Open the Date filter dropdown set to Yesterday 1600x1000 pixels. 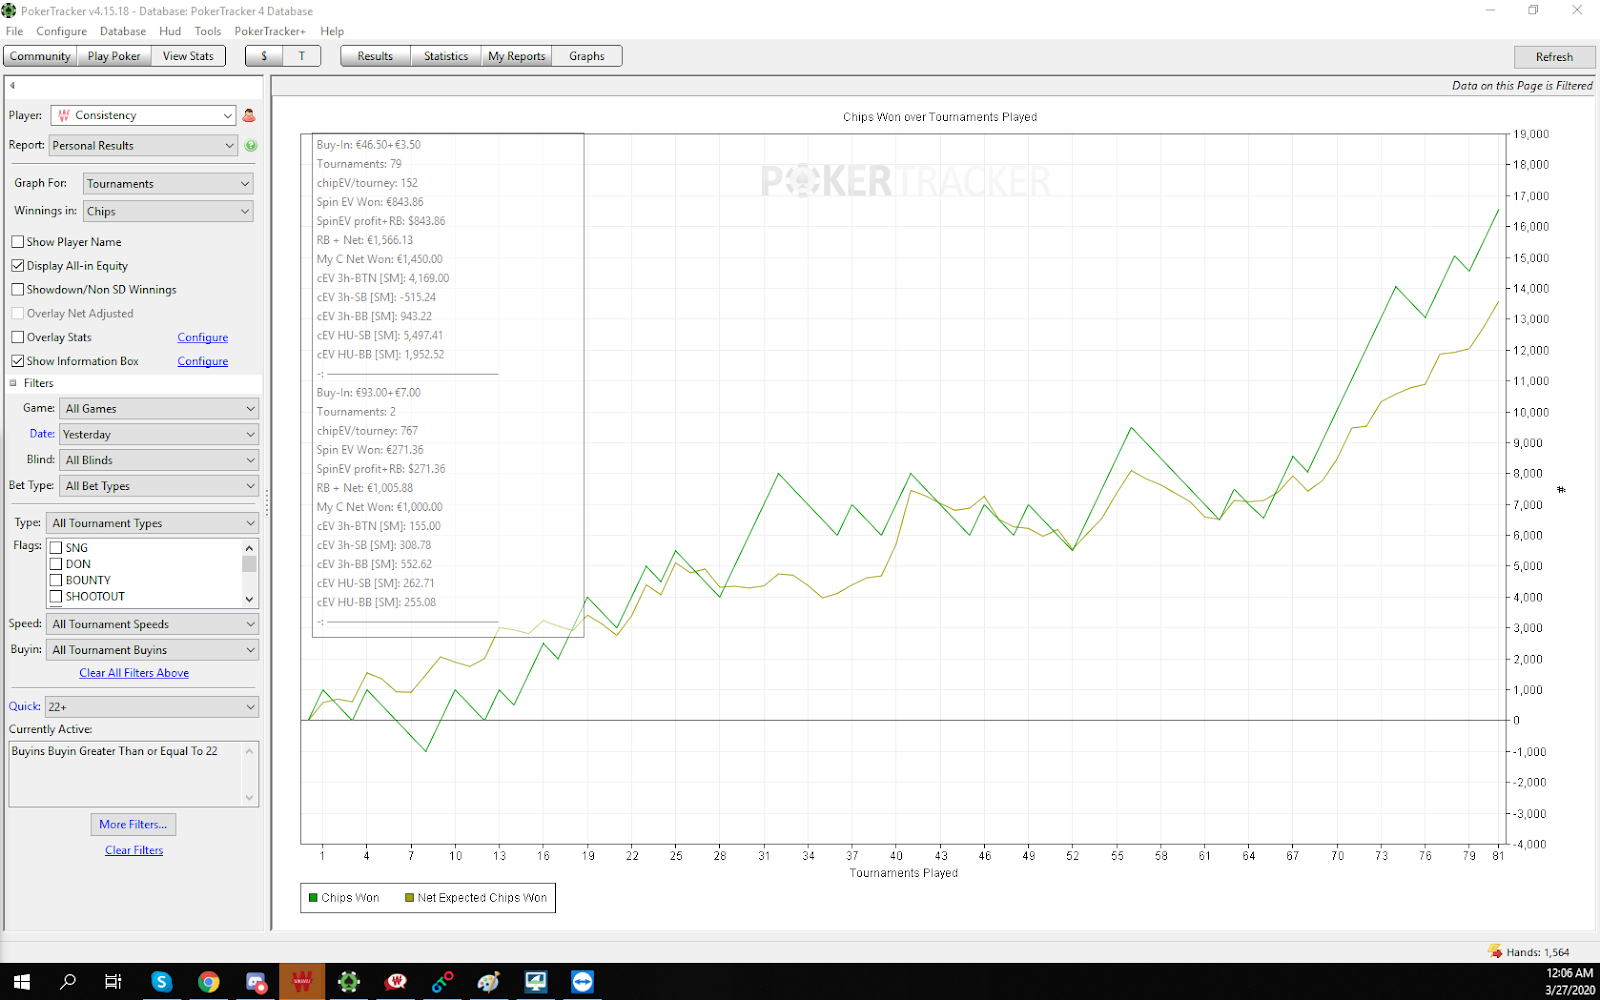tap(159, 434)
